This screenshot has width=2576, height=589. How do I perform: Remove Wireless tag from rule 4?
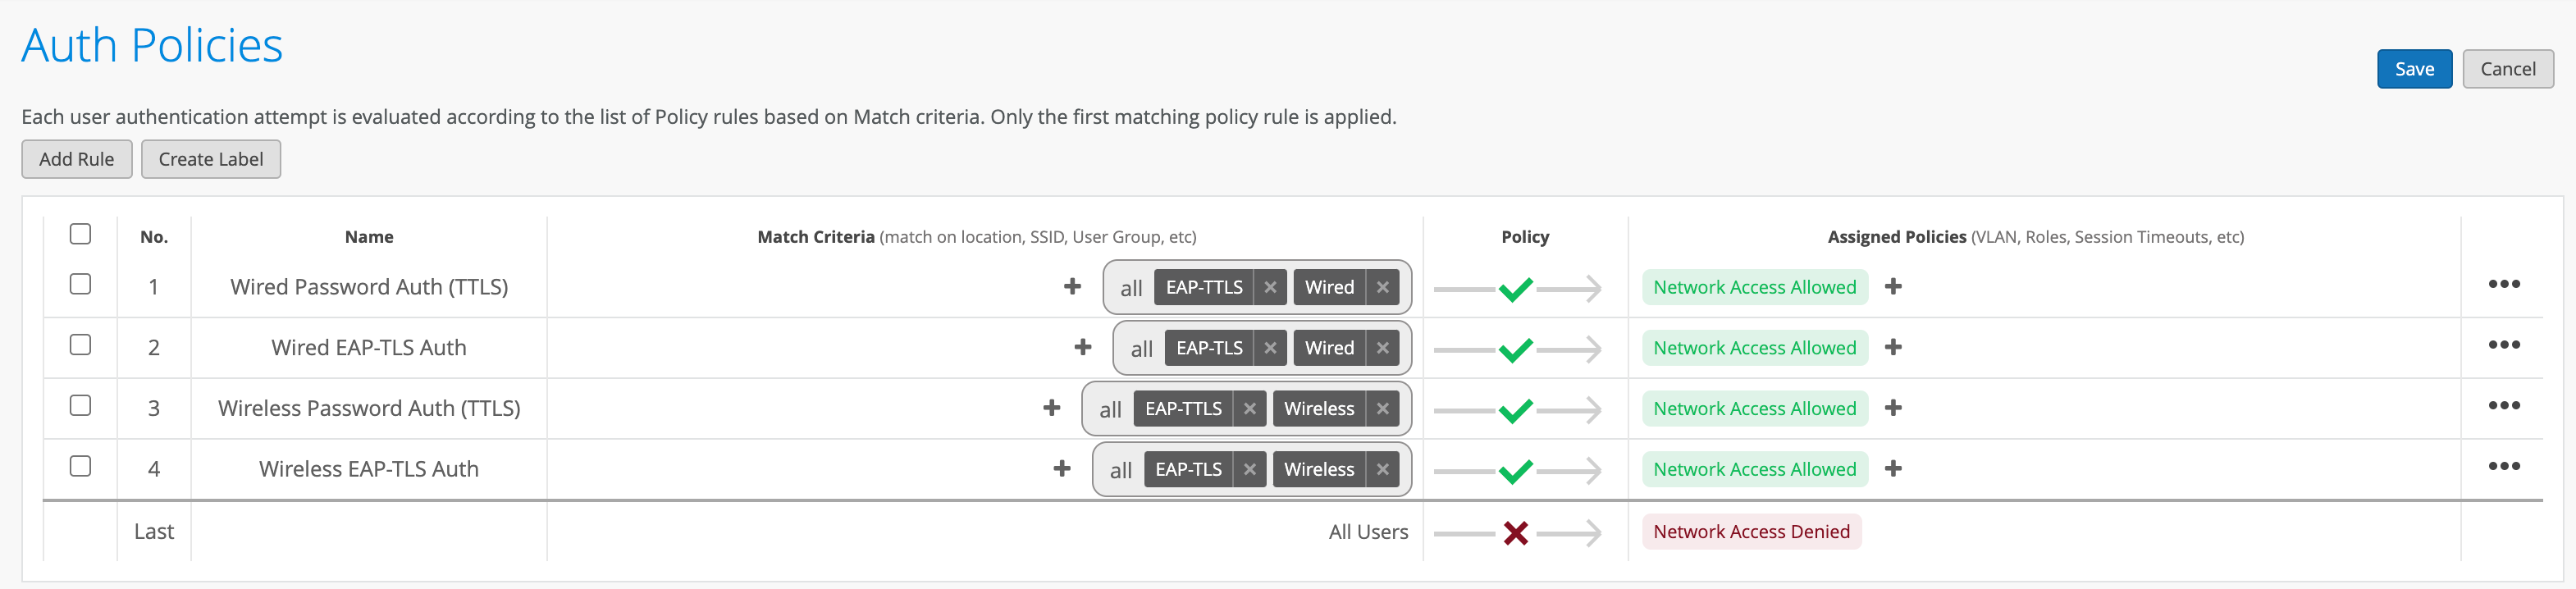pos(1382,470)
